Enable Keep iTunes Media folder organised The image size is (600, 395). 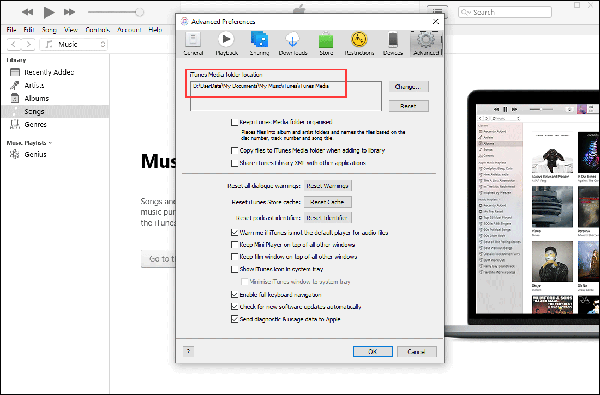click(234, 122)
